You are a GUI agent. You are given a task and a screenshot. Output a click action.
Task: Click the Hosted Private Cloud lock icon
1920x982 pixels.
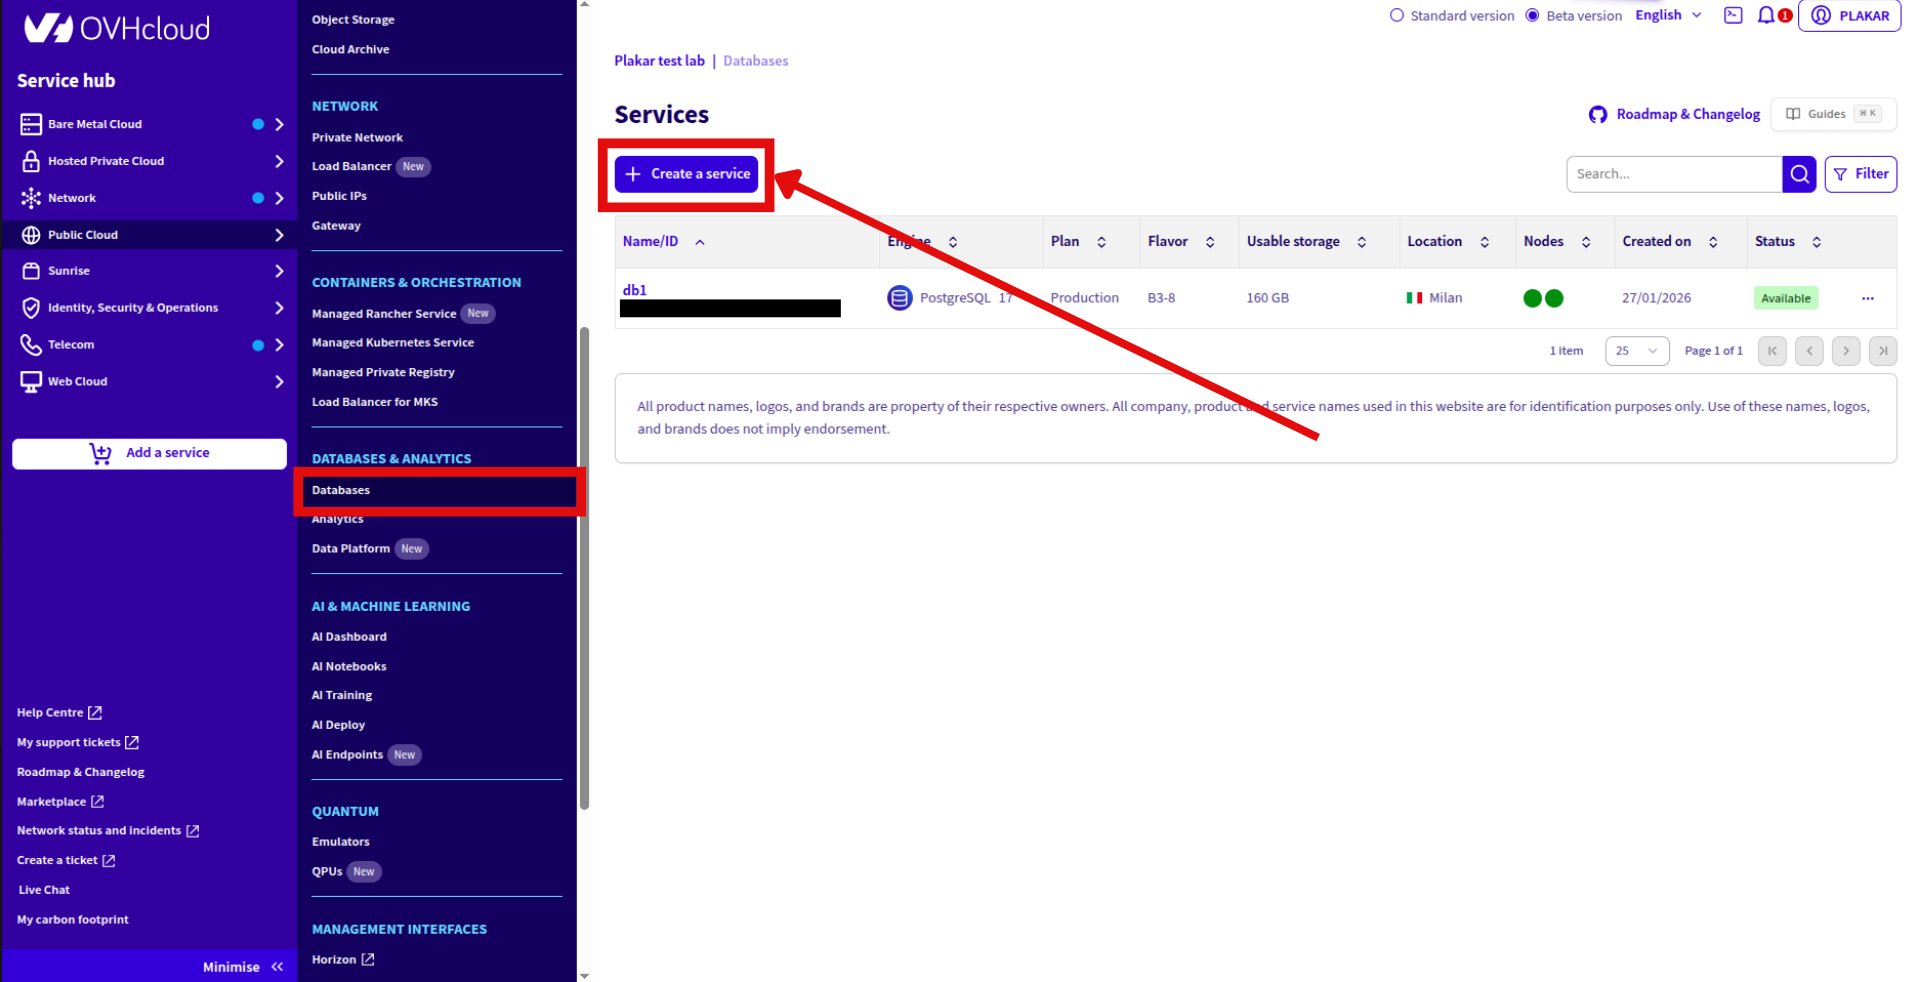pyautogui.click(x=31, y=161)
